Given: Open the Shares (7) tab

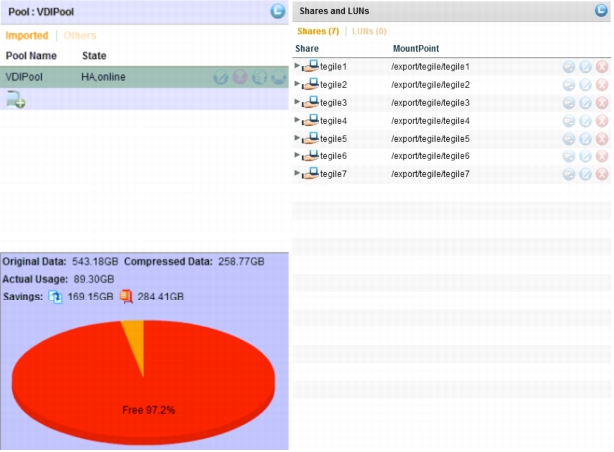Looking at the screenshot, I should [318, 31].
